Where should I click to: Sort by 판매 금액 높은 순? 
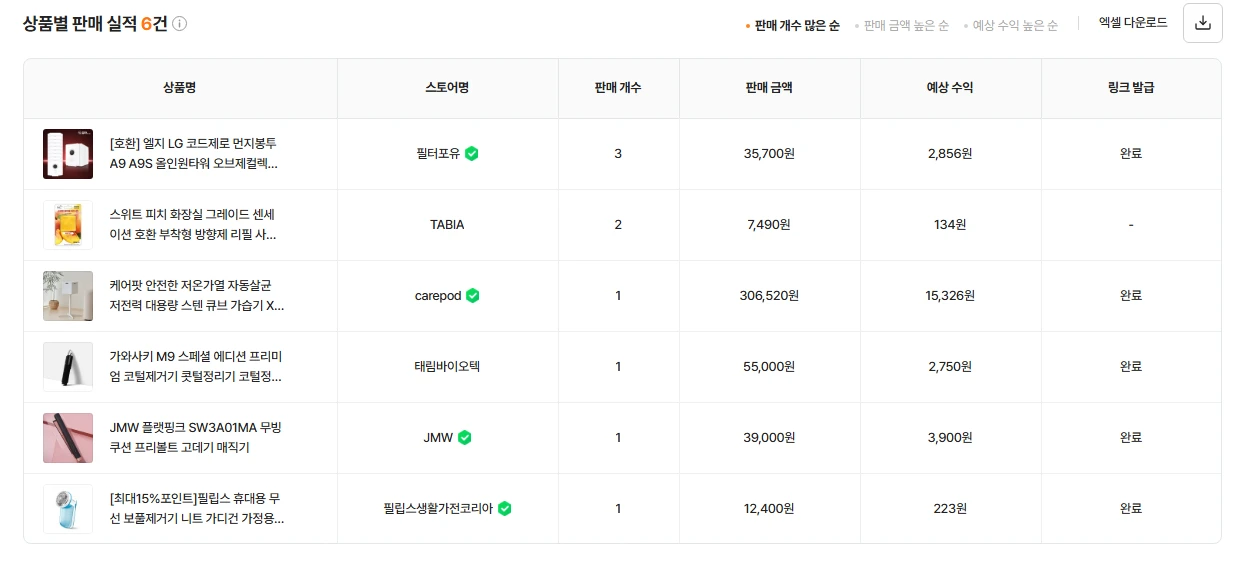point(906,25)
